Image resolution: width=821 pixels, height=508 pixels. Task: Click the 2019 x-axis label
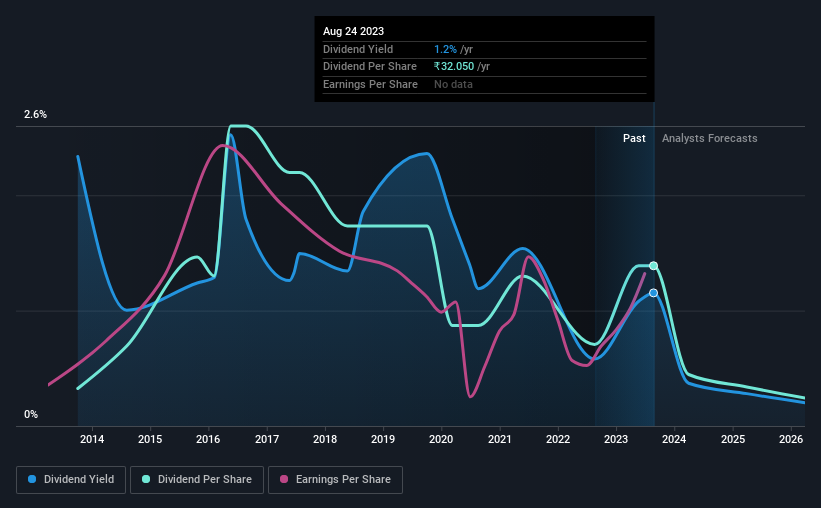pyautogui.click(x=383, y=439)
